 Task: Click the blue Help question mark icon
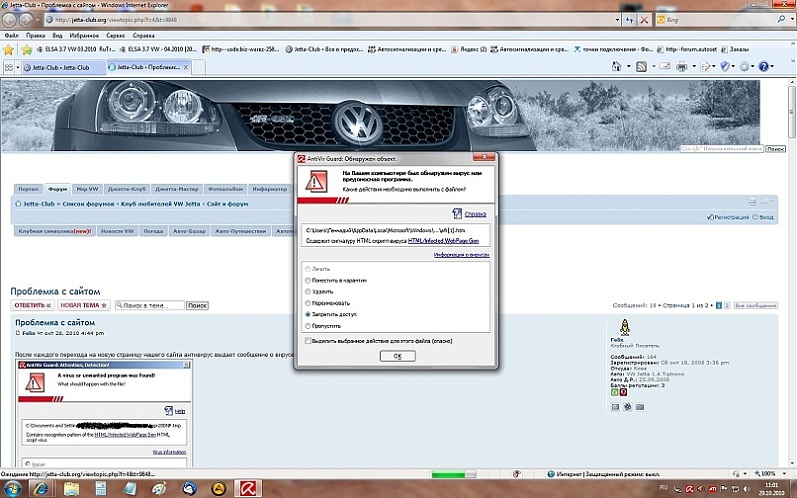pos(763,67)
